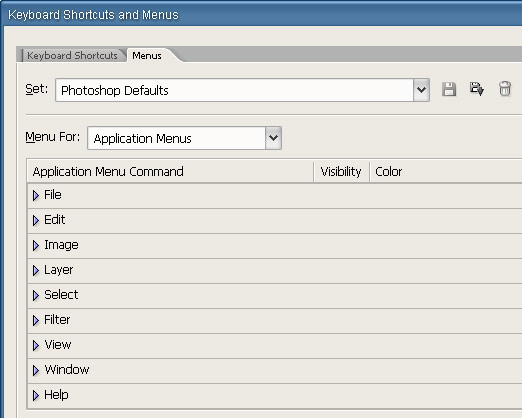The image size is (522, 418).
Task: Switch to the Keyboard Shortcuts tab
Action: click(x=72, y=55)
